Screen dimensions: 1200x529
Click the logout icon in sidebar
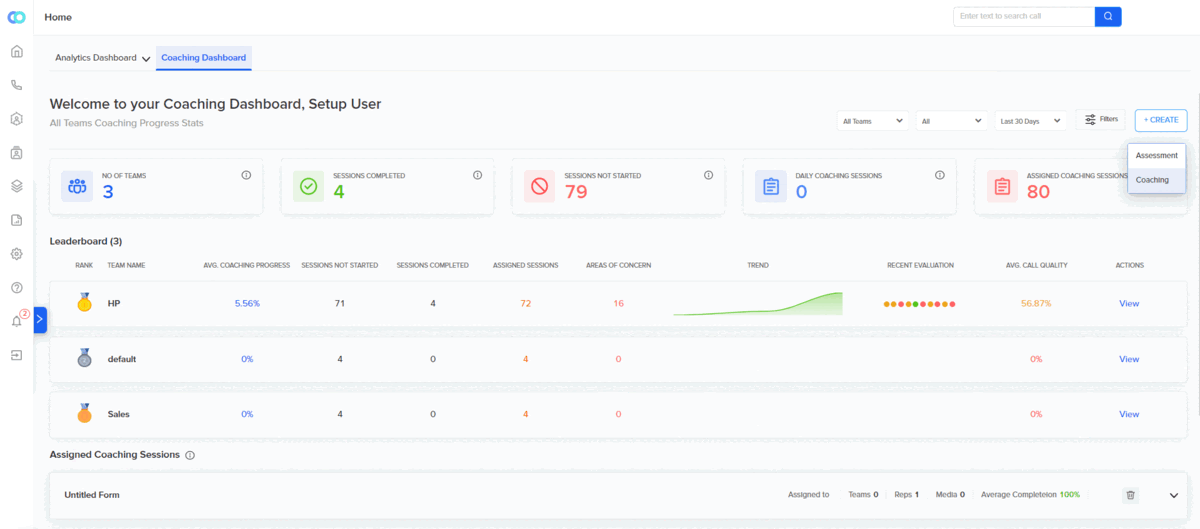tap(16, 355)
